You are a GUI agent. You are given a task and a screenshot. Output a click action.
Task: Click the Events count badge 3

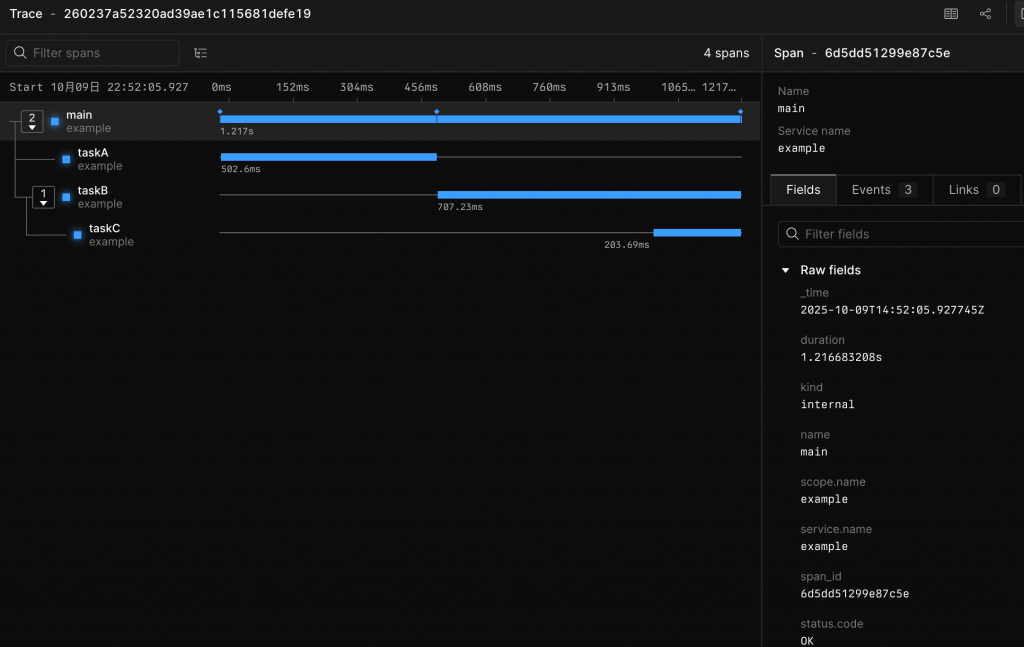[x=908, y=190]
